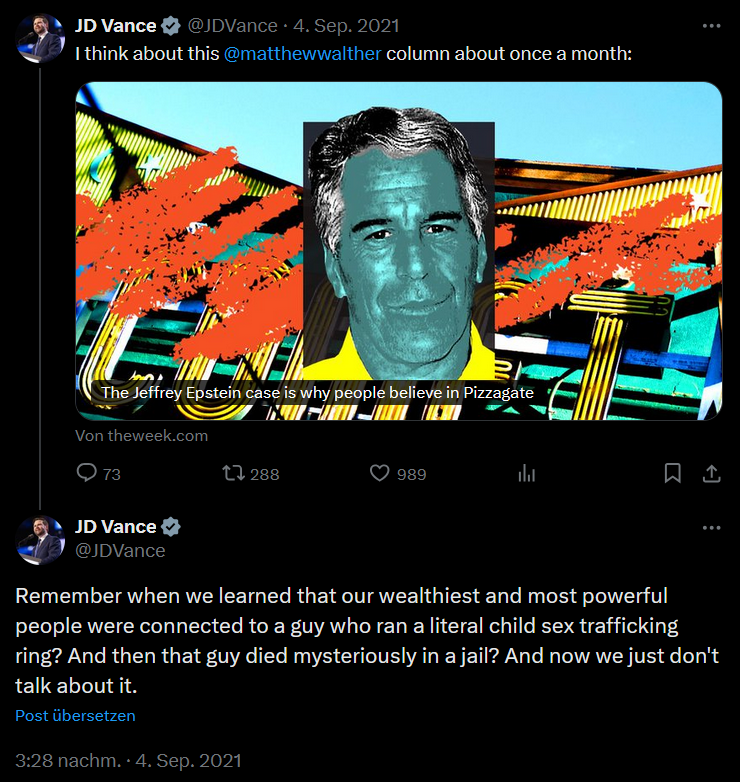Image resolution: width=740 pixels, height=782 pixels.
Task: Open the @matthewwalther mention link
Action: 303,54
